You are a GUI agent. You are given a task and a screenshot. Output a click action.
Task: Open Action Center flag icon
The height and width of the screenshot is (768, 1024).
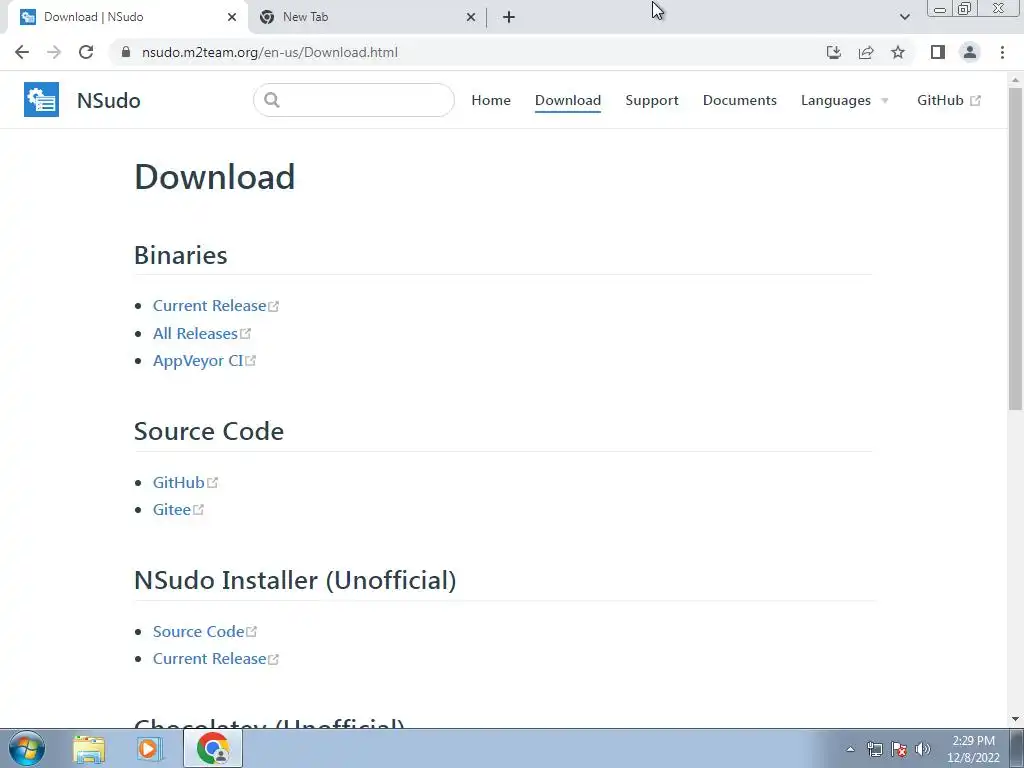tap(899, 749)
